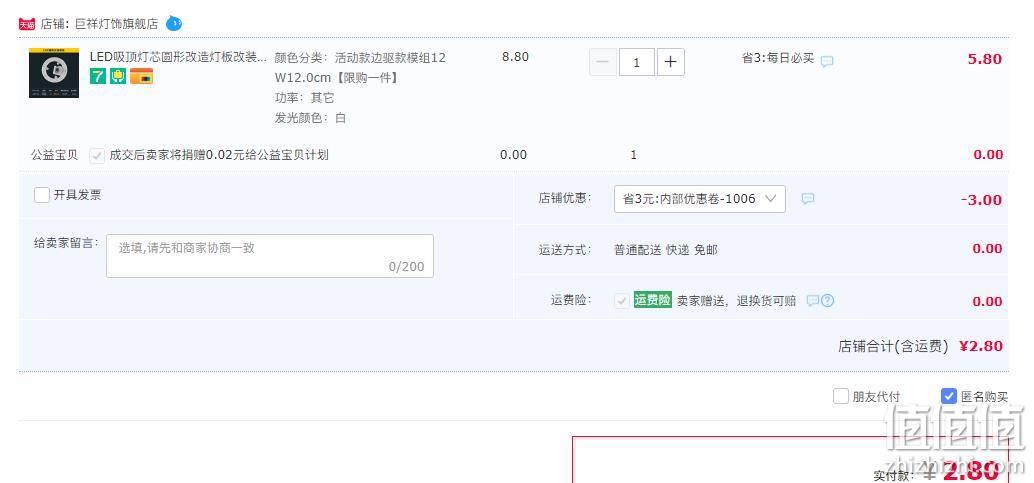Viewport: 1034px width, 483px height.
Task: Click the Tmall logo icon beside store name
Action: [26, 24]
